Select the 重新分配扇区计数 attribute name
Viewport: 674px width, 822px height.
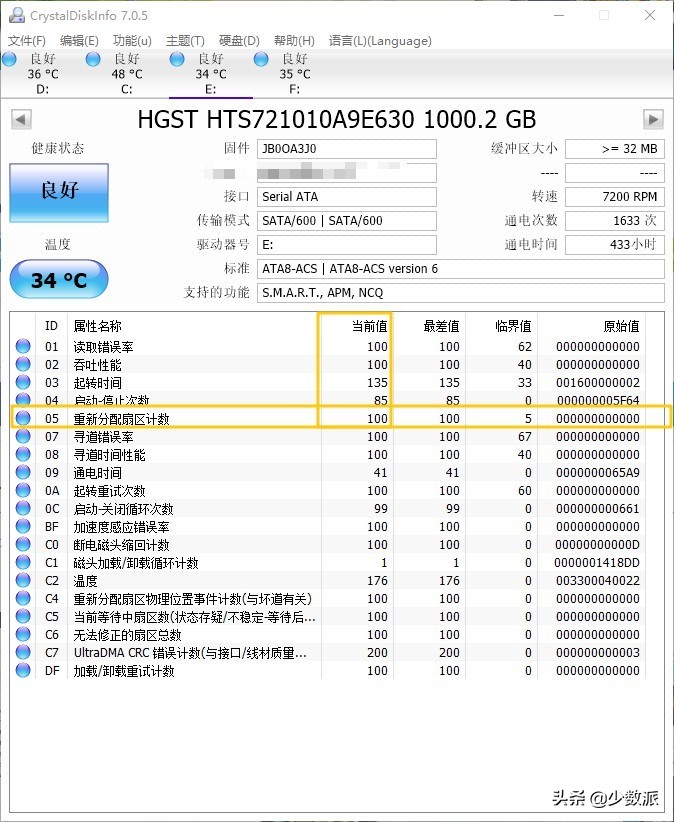(x=121, y=418)
